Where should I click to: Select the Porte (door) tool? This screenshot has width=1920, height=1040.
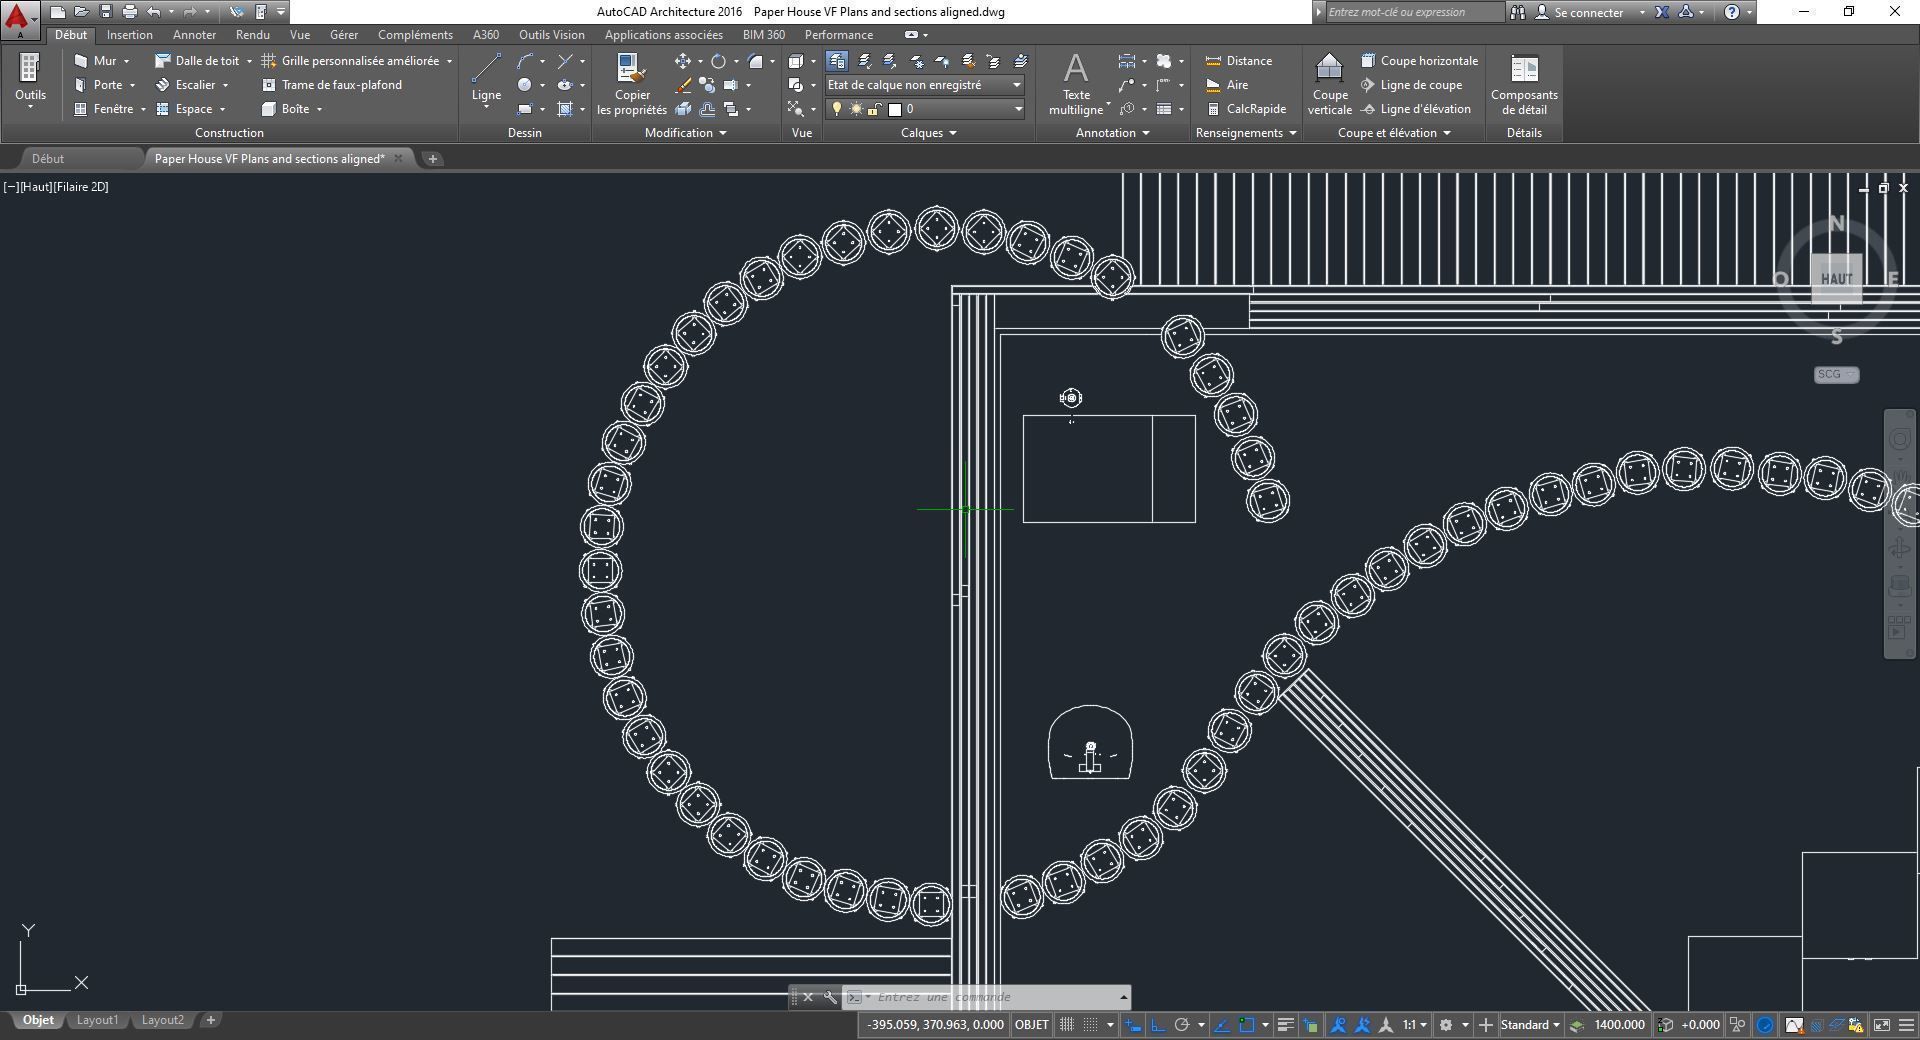point(98,85)
